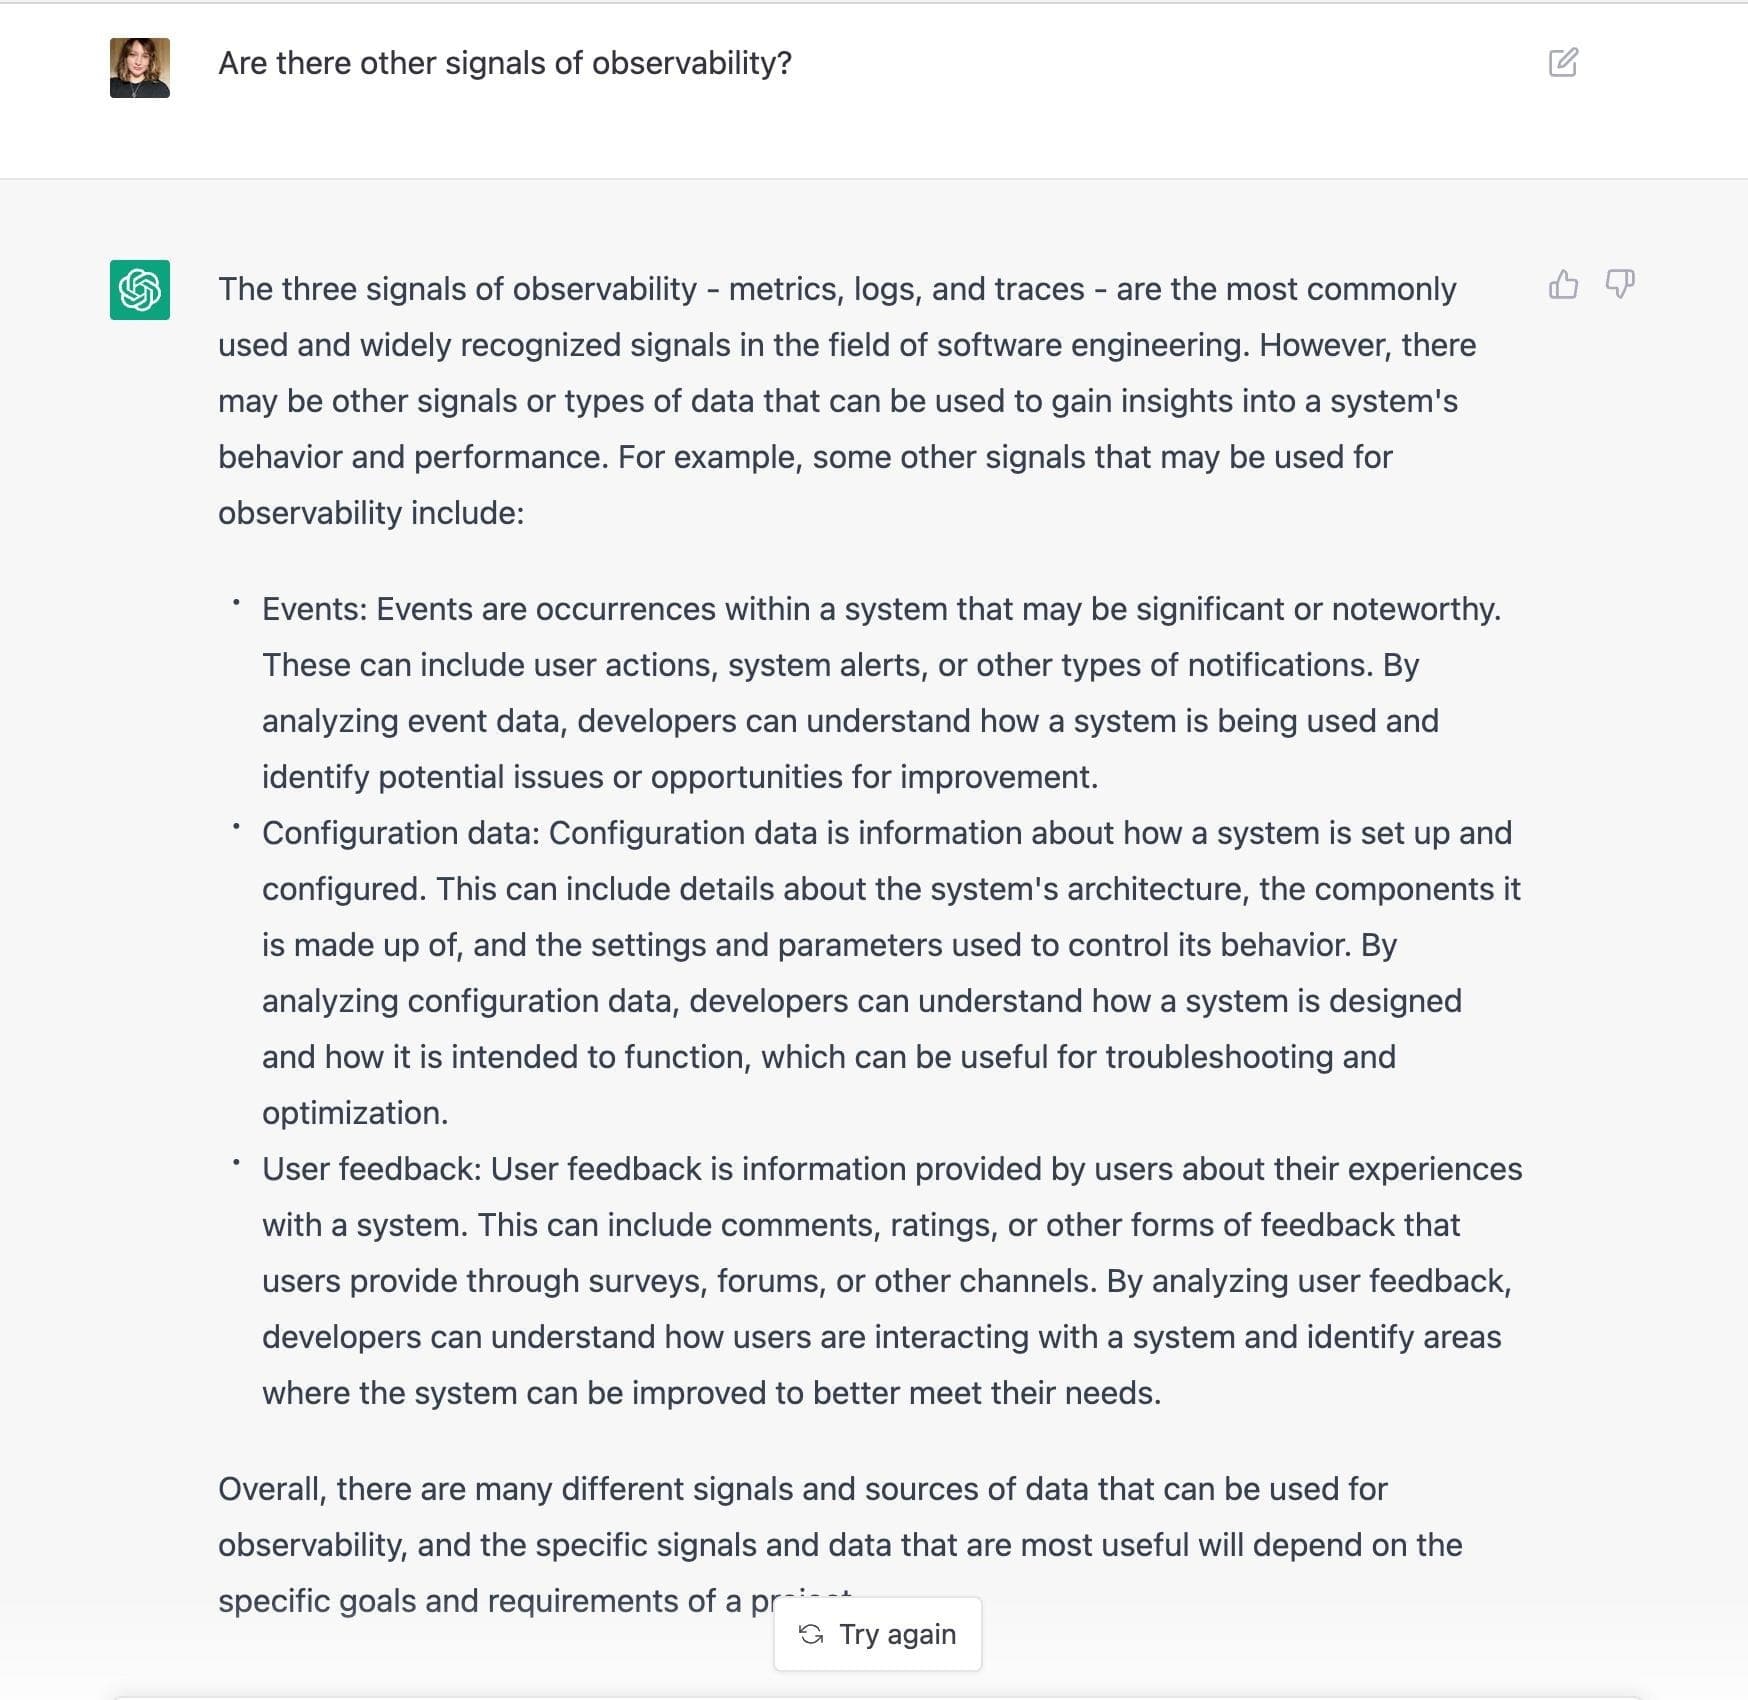The image size is (1748, 1700).
Task: Click the bullet dot before Configuration data
Action: point(236,827)
